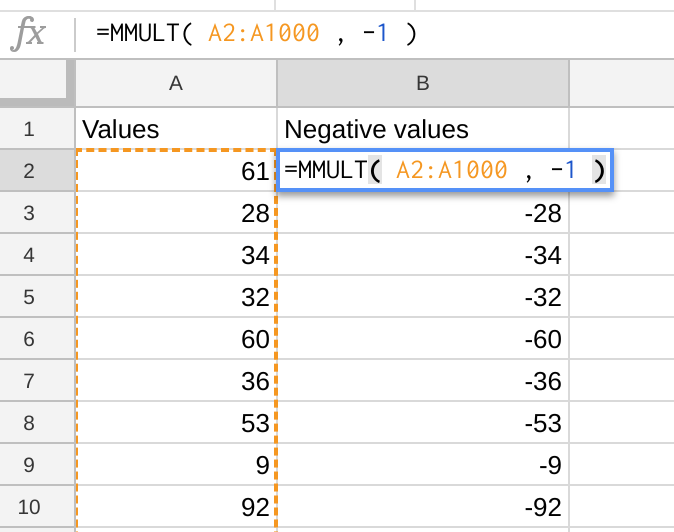
Task: Click A2:A1000 reference inside cell B2
Action: pyautogui.click(x=452, y=170)
